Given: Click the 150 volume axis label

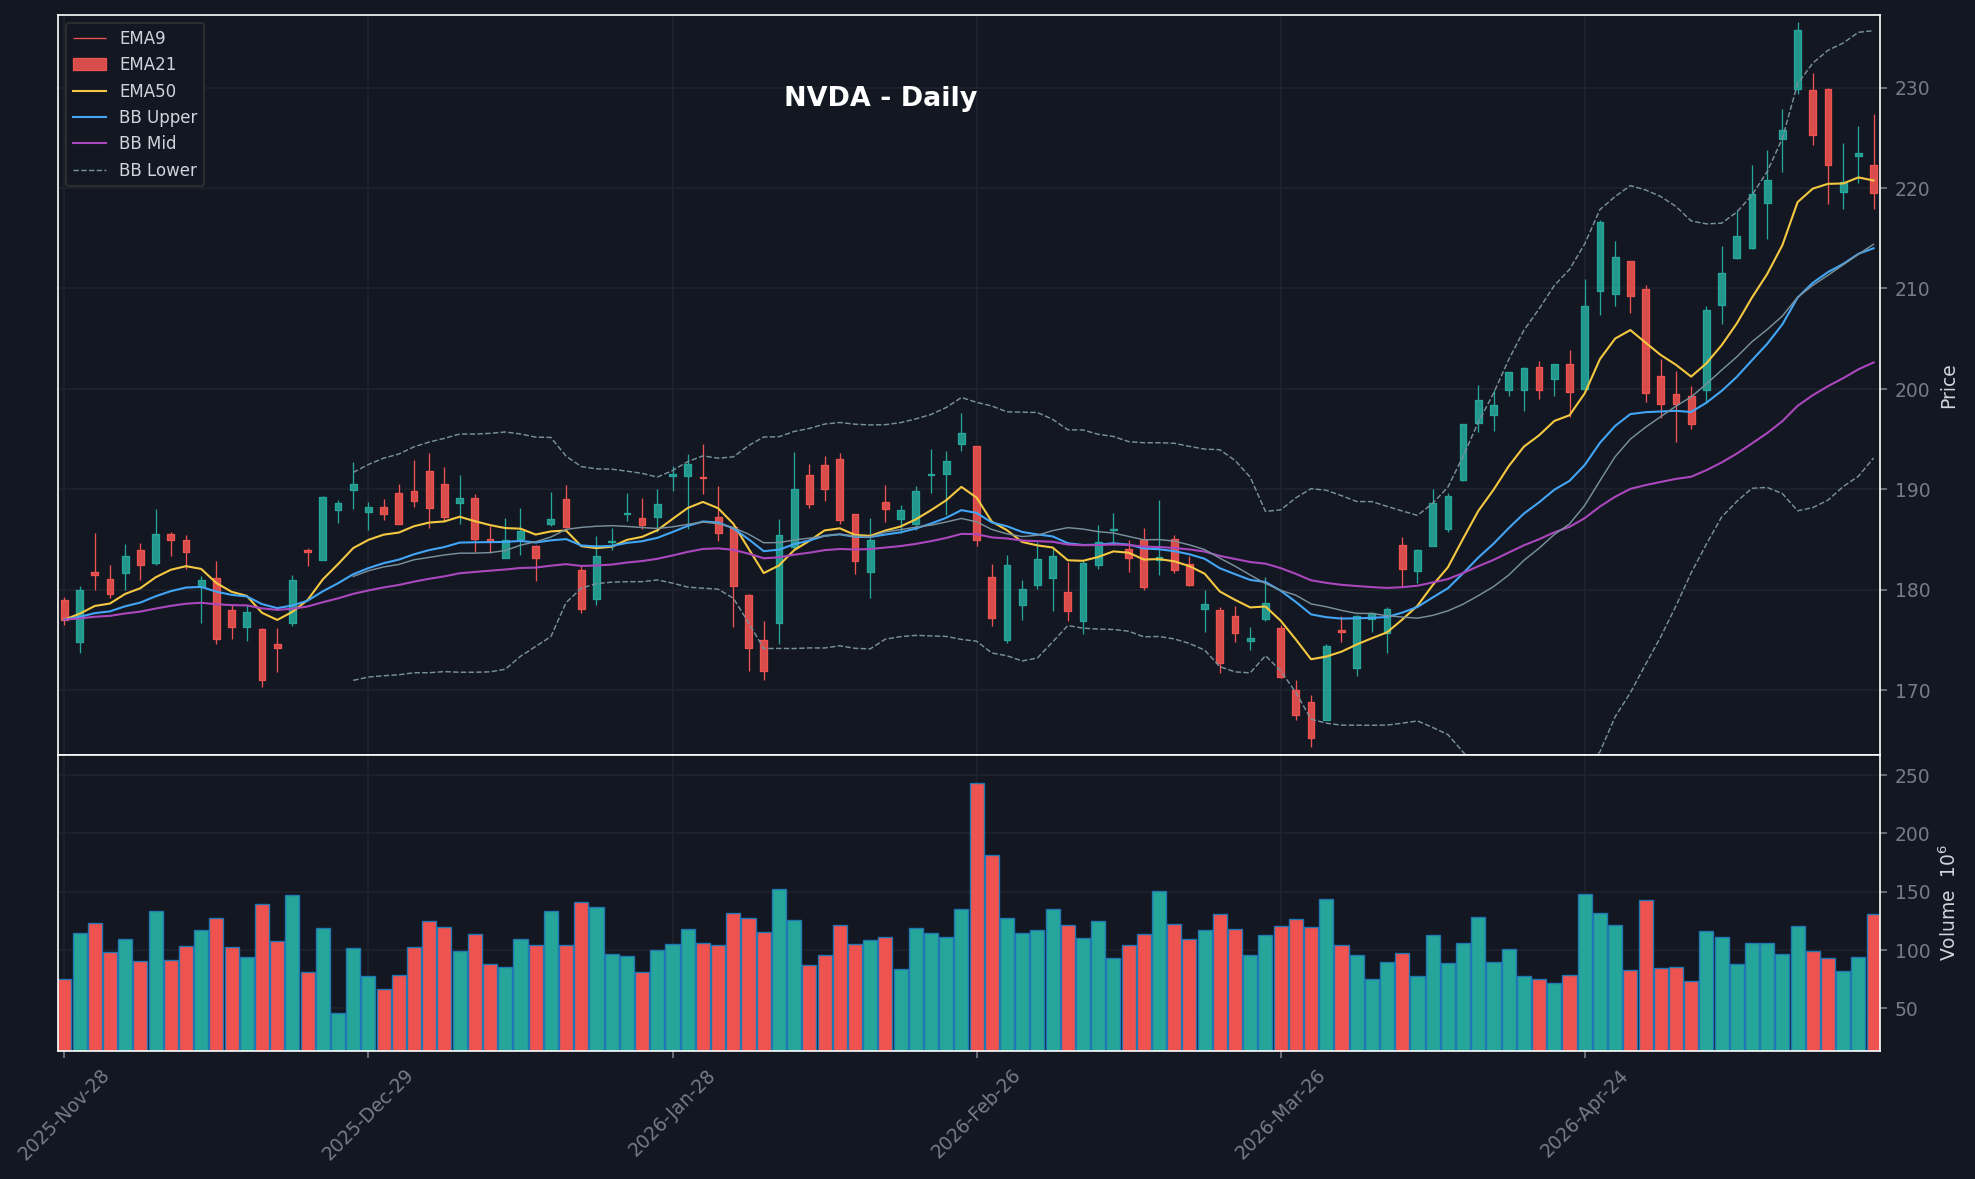Looking at the screenshot, I should (1912, 893).
